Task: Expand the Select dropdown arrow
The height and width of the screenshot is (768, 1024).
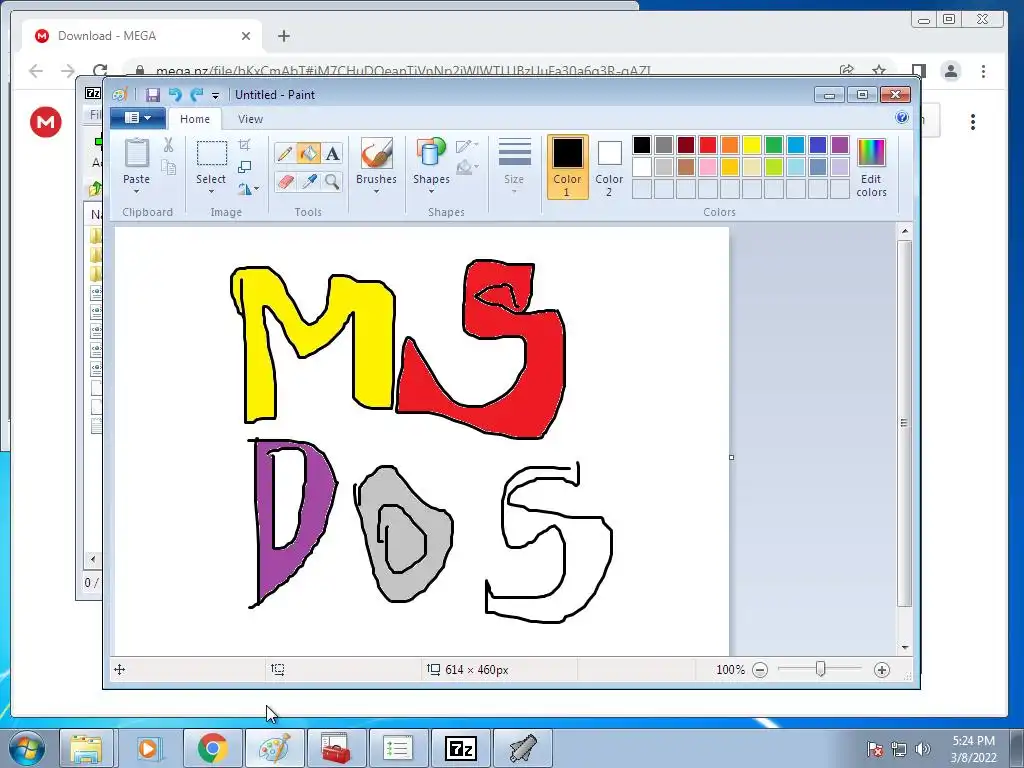Action: [212, 192]
